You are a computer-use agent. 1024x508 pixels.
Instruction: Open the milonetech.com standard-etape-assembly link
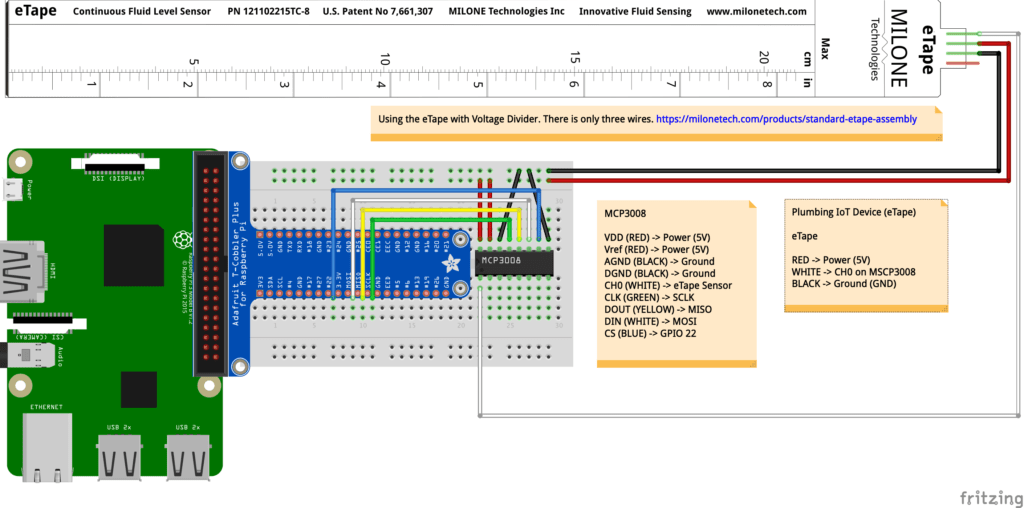point(786,119)
